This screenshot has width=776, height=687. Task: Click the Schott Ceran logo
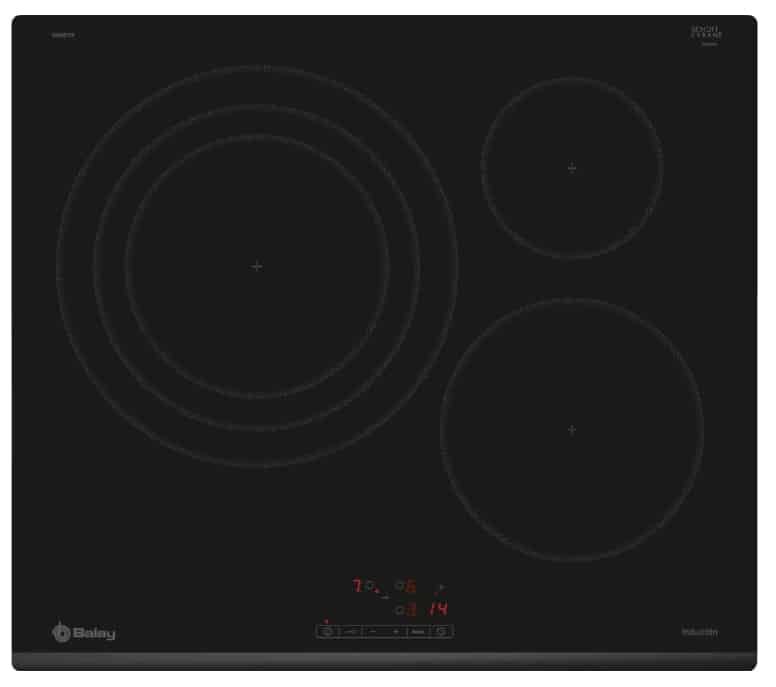pyautogui.click(x=706, y=35)
